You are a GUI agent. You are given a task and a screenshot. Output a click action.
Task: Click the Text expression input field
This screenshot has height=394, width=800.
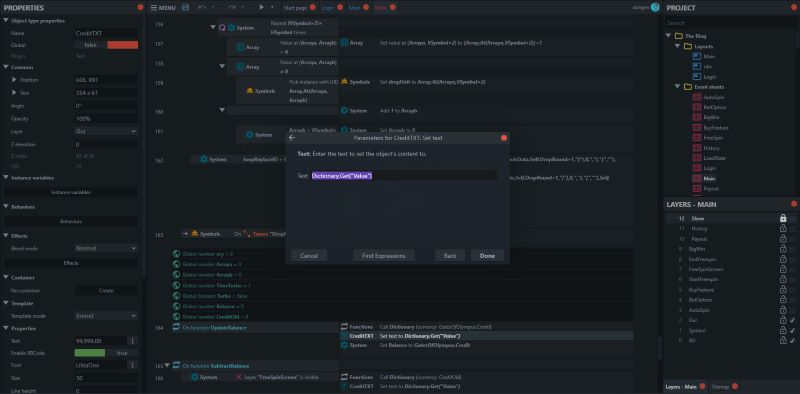coord(404,176)
